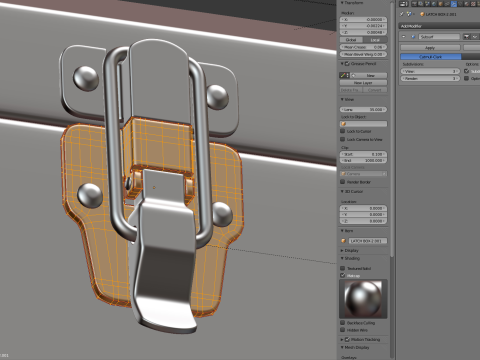480x360 pixels.
Task: Select Catmull-Clark subdivision type
Action: click(x=431, y=57)
